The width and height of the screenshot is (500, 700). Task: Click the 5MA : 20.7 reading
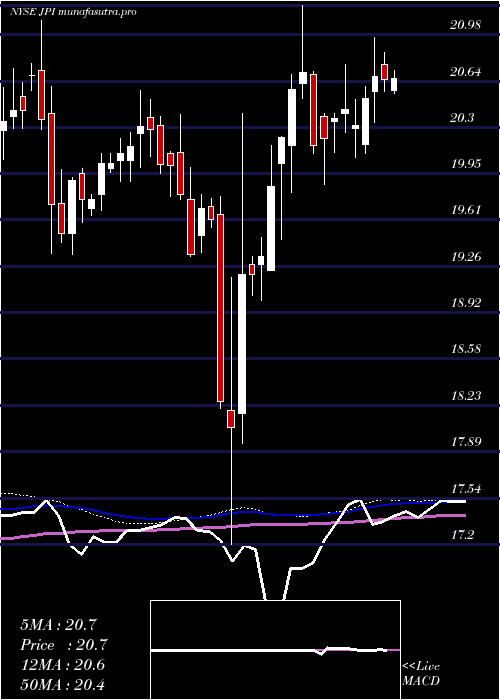tap(58, 625)
